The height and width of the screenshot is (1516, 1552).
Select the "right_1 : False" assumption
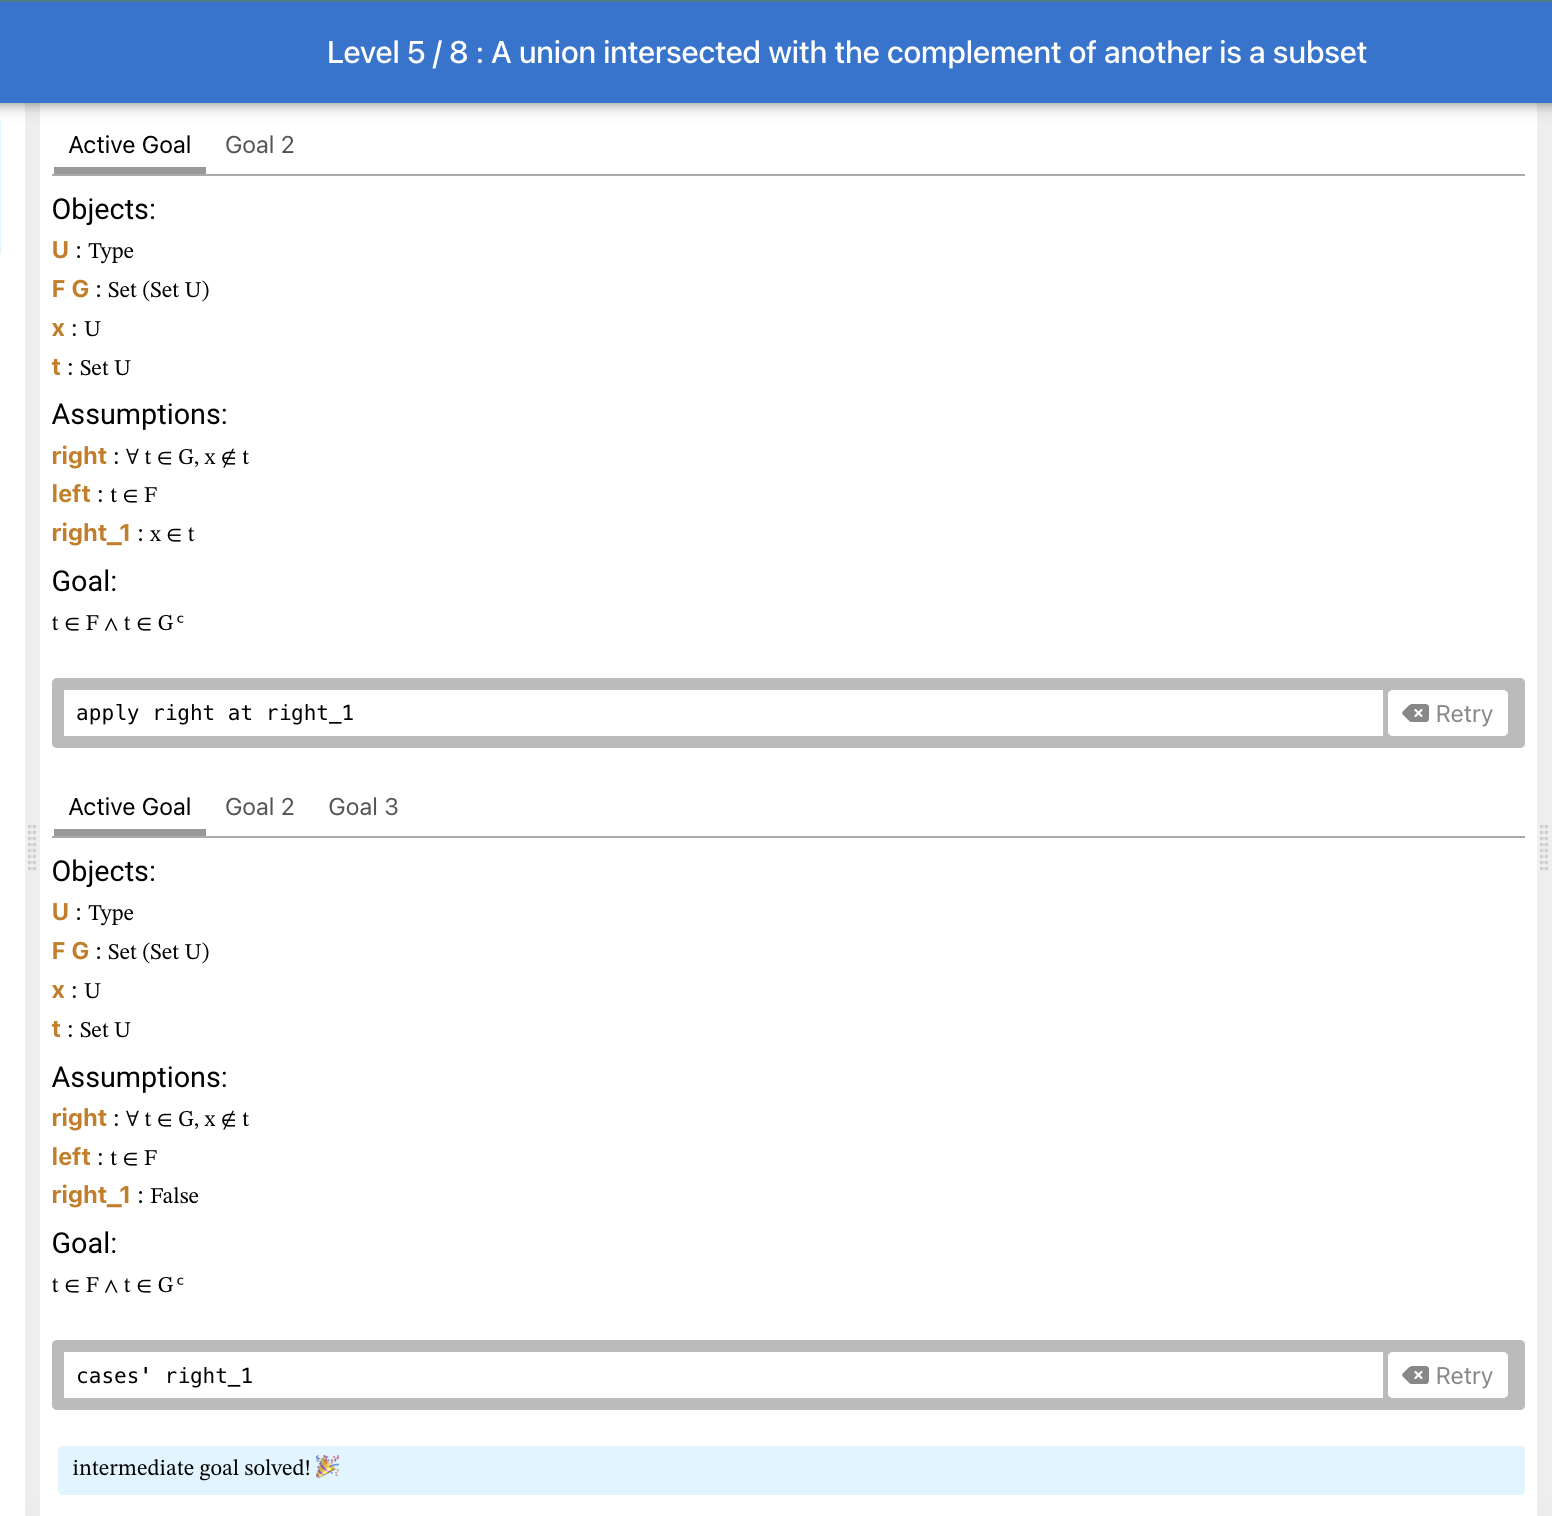pyautogui.click(x=125, y=1195)
